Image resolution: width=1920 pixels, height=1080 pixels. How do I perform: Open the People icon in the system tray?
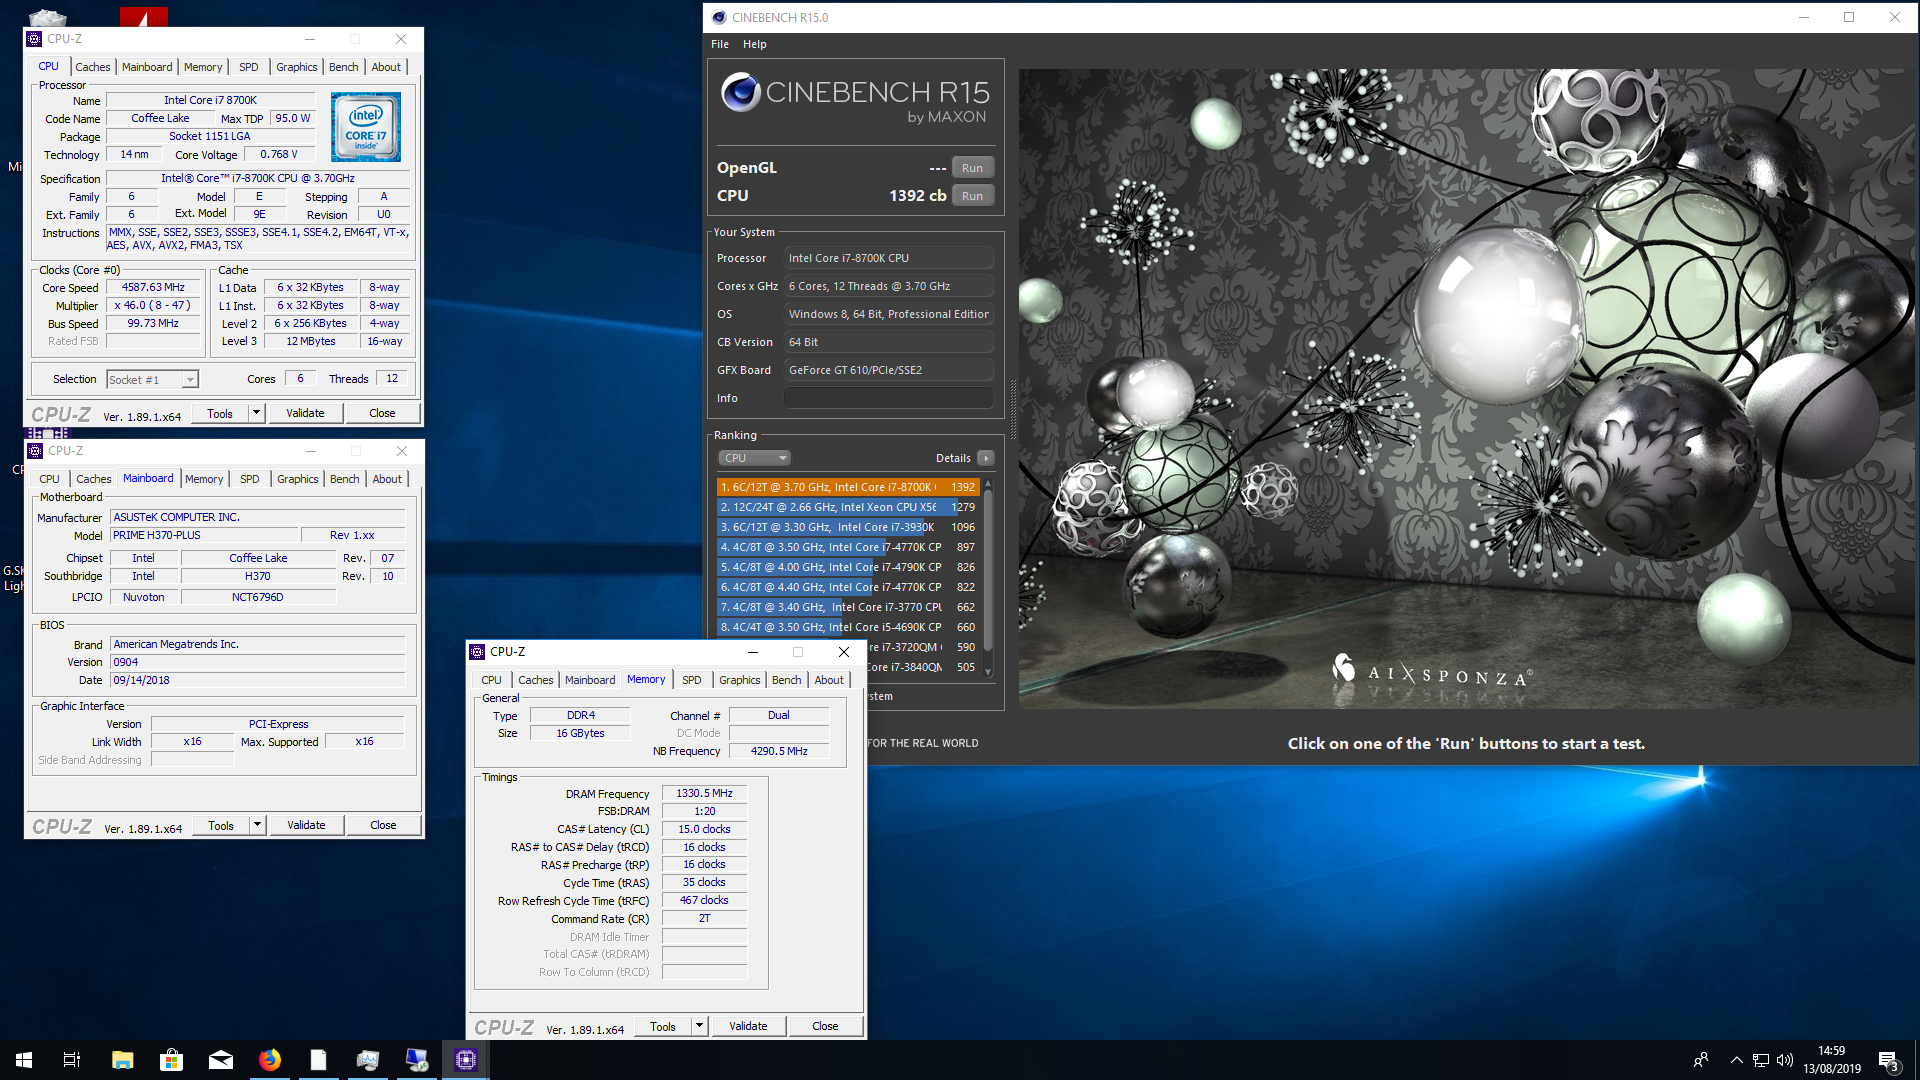[x=1701, y=1060]
